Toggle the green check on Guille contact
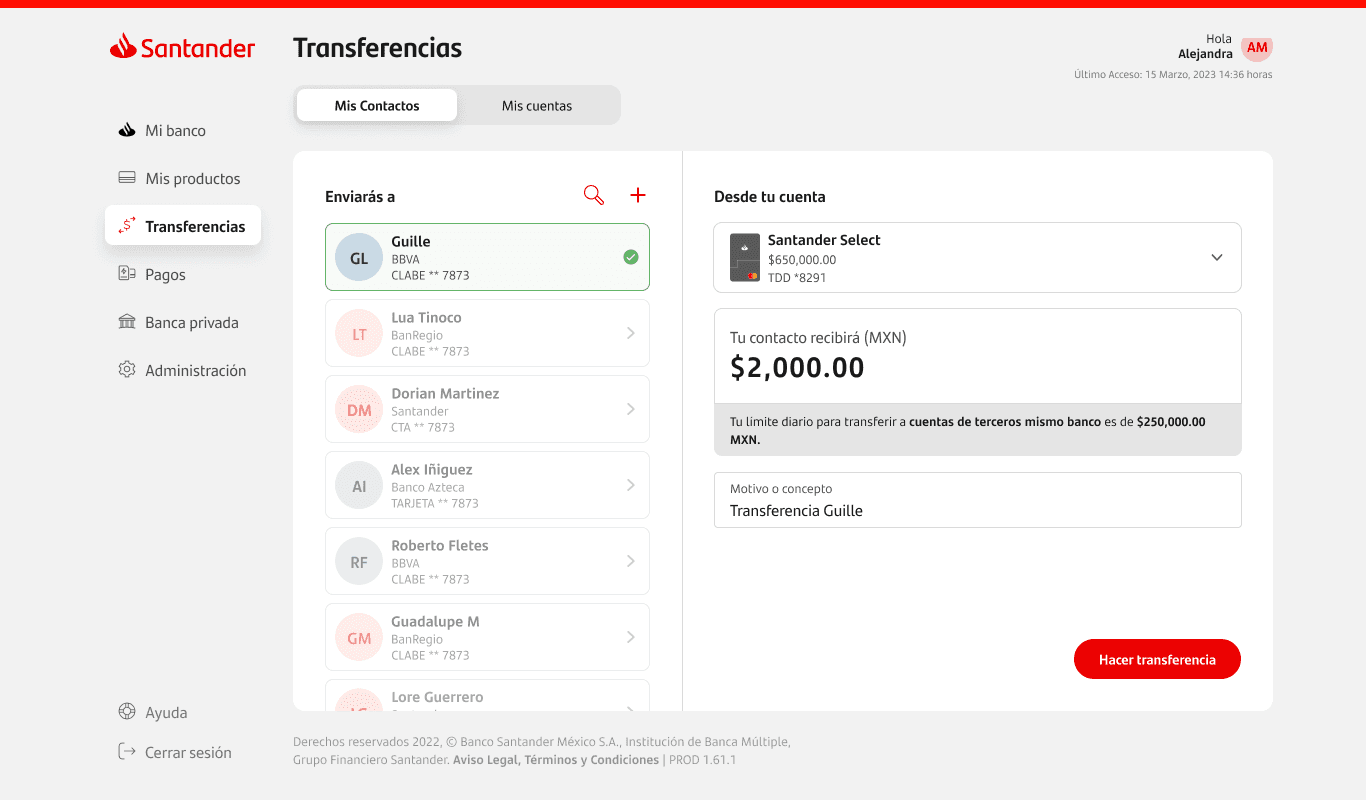This screenshot has width=1366, height=800. click(631, 257)
